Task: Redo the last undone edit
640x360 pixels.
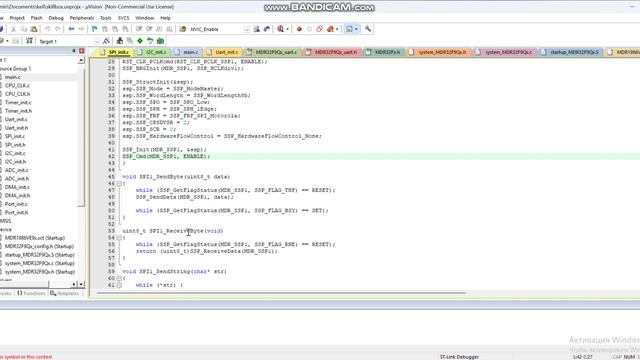Action: pos(58,29)
